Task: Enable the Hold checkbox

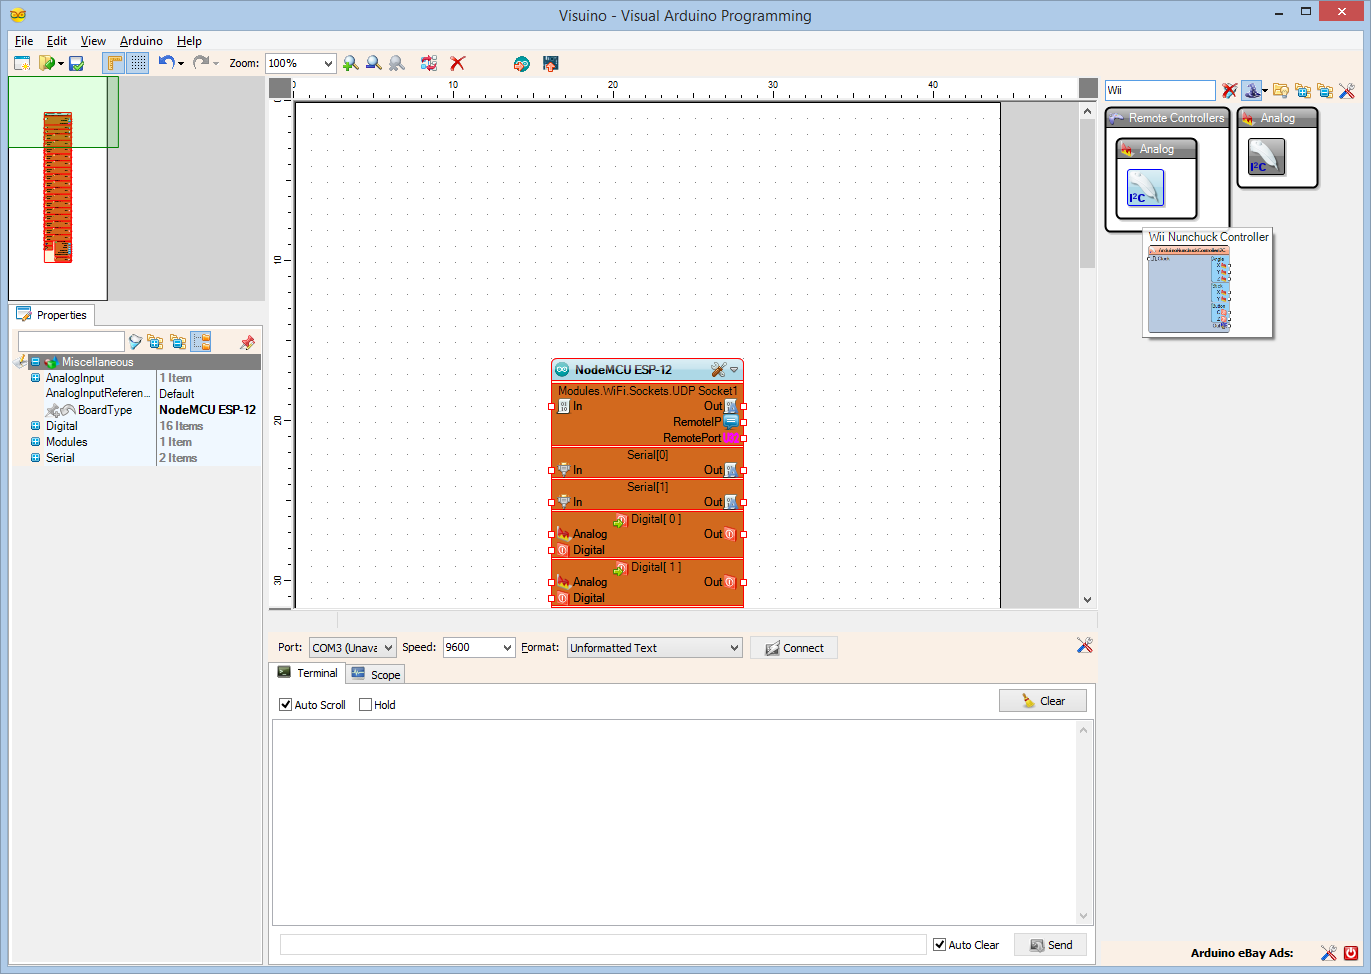Action: coord(365,705)
